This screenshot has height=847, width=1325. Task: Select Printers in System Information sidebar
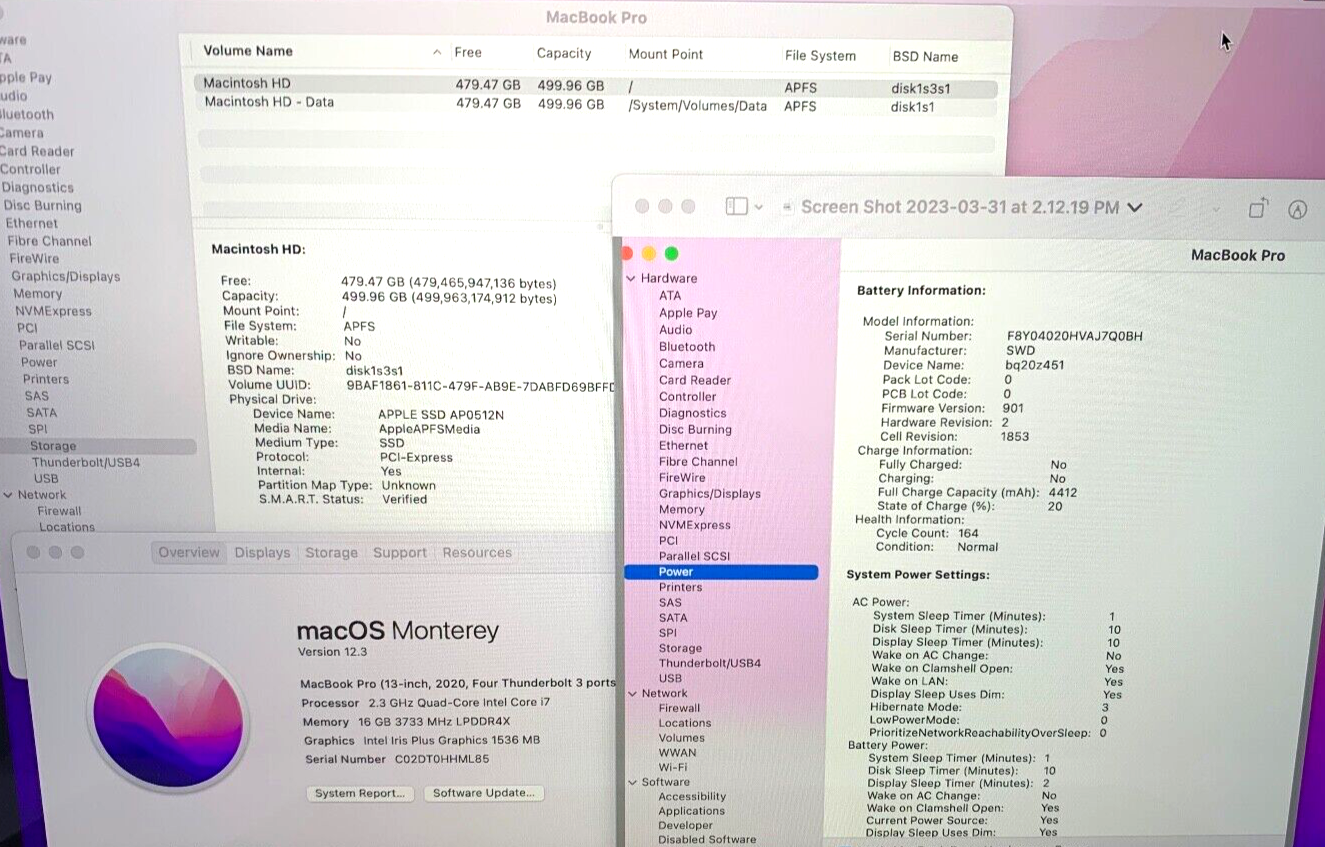click(x=46, y=379)
